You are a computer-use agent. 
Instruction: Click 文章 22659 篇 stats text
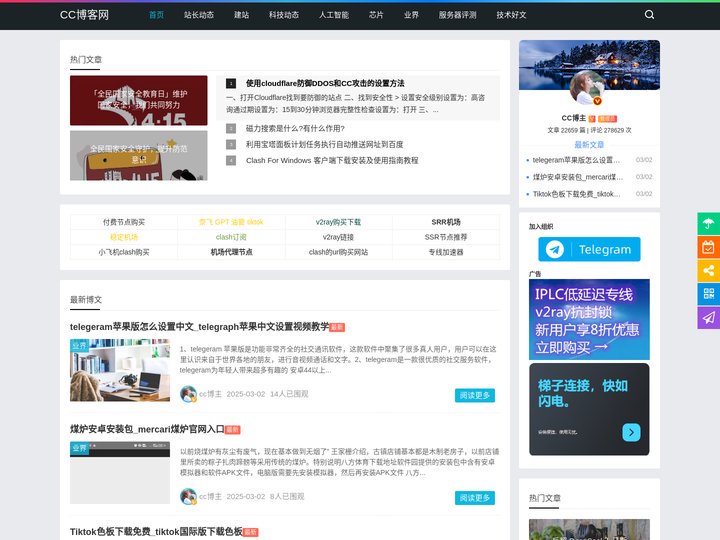tap(566, 130)
